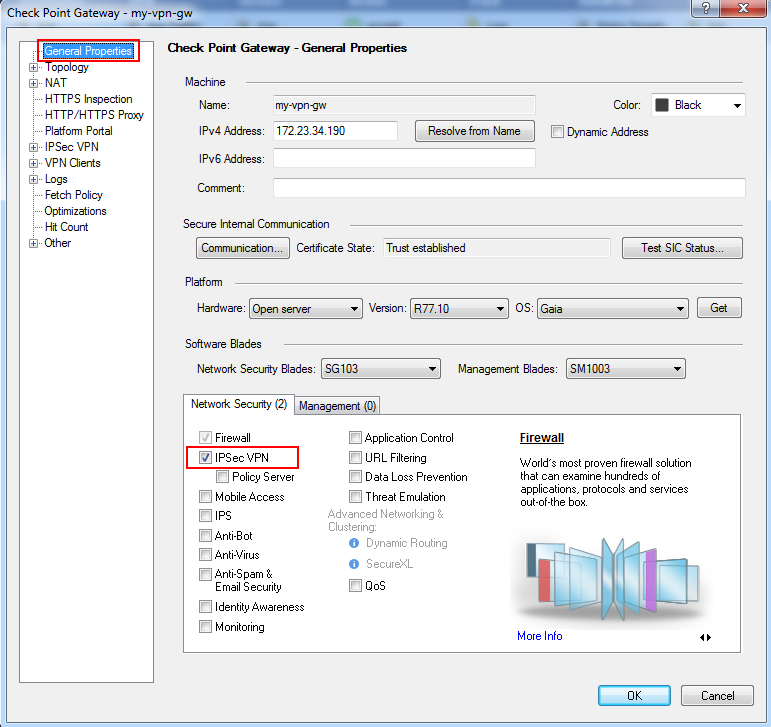
Task: Open the Color dropdown showing Black
Action: [698, 105]
